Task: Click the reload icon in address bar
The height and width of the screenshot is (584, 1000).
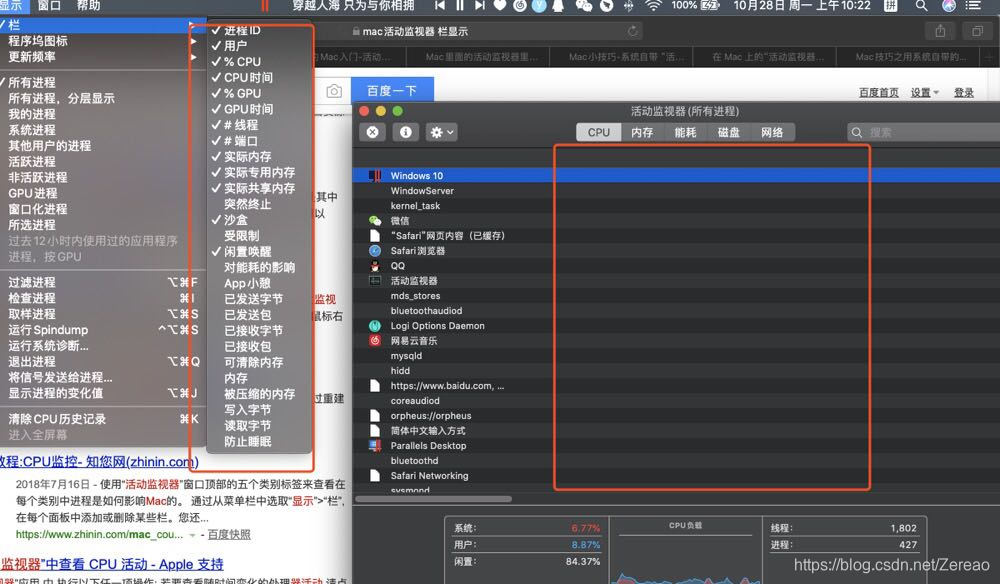Action: pyautogui.click(x=633, y=31)
